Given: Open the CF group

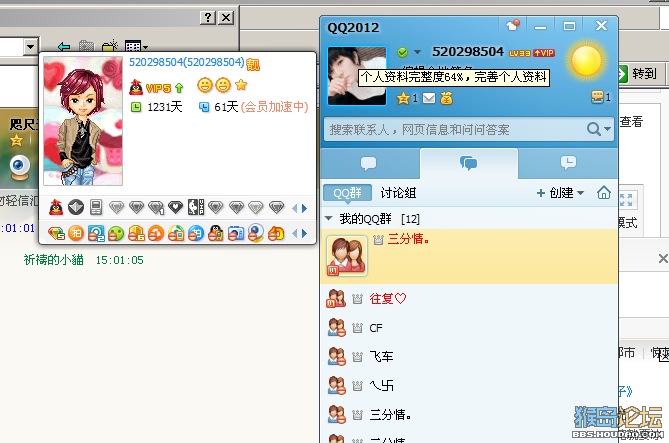Looking at the screenshot, I should click(468, 328).
